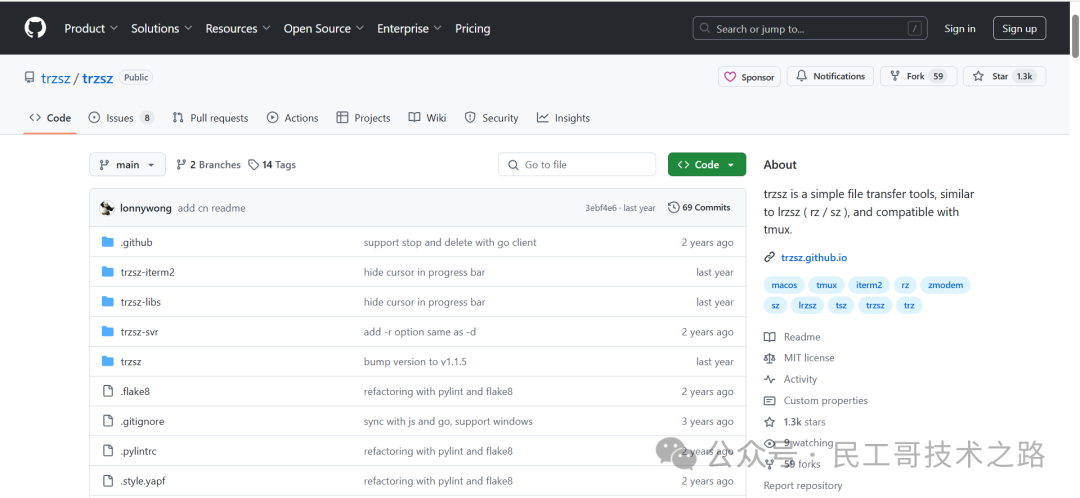Select the lrzsz topic tag
Image resolution: width=1080 pixels, height=498 pixels.
pyautogui.click(x=808, y=305)
